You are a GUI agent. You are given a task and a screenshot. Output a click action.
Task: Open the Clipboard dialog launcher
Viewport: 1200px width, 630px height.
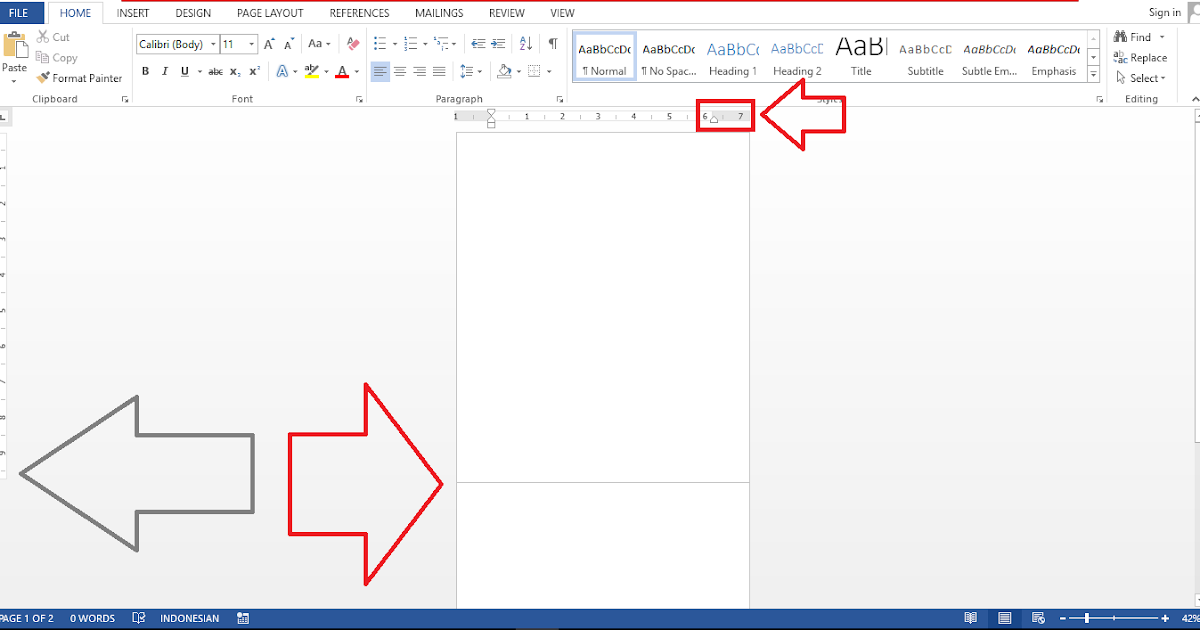pyautogui.click(x=125, y=100)
